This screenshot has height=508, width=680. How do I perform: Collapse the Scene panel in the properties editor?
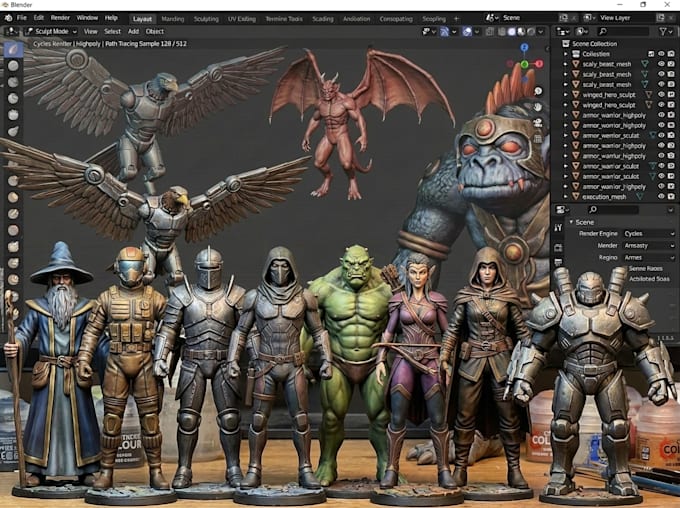(x=572, y=222)
